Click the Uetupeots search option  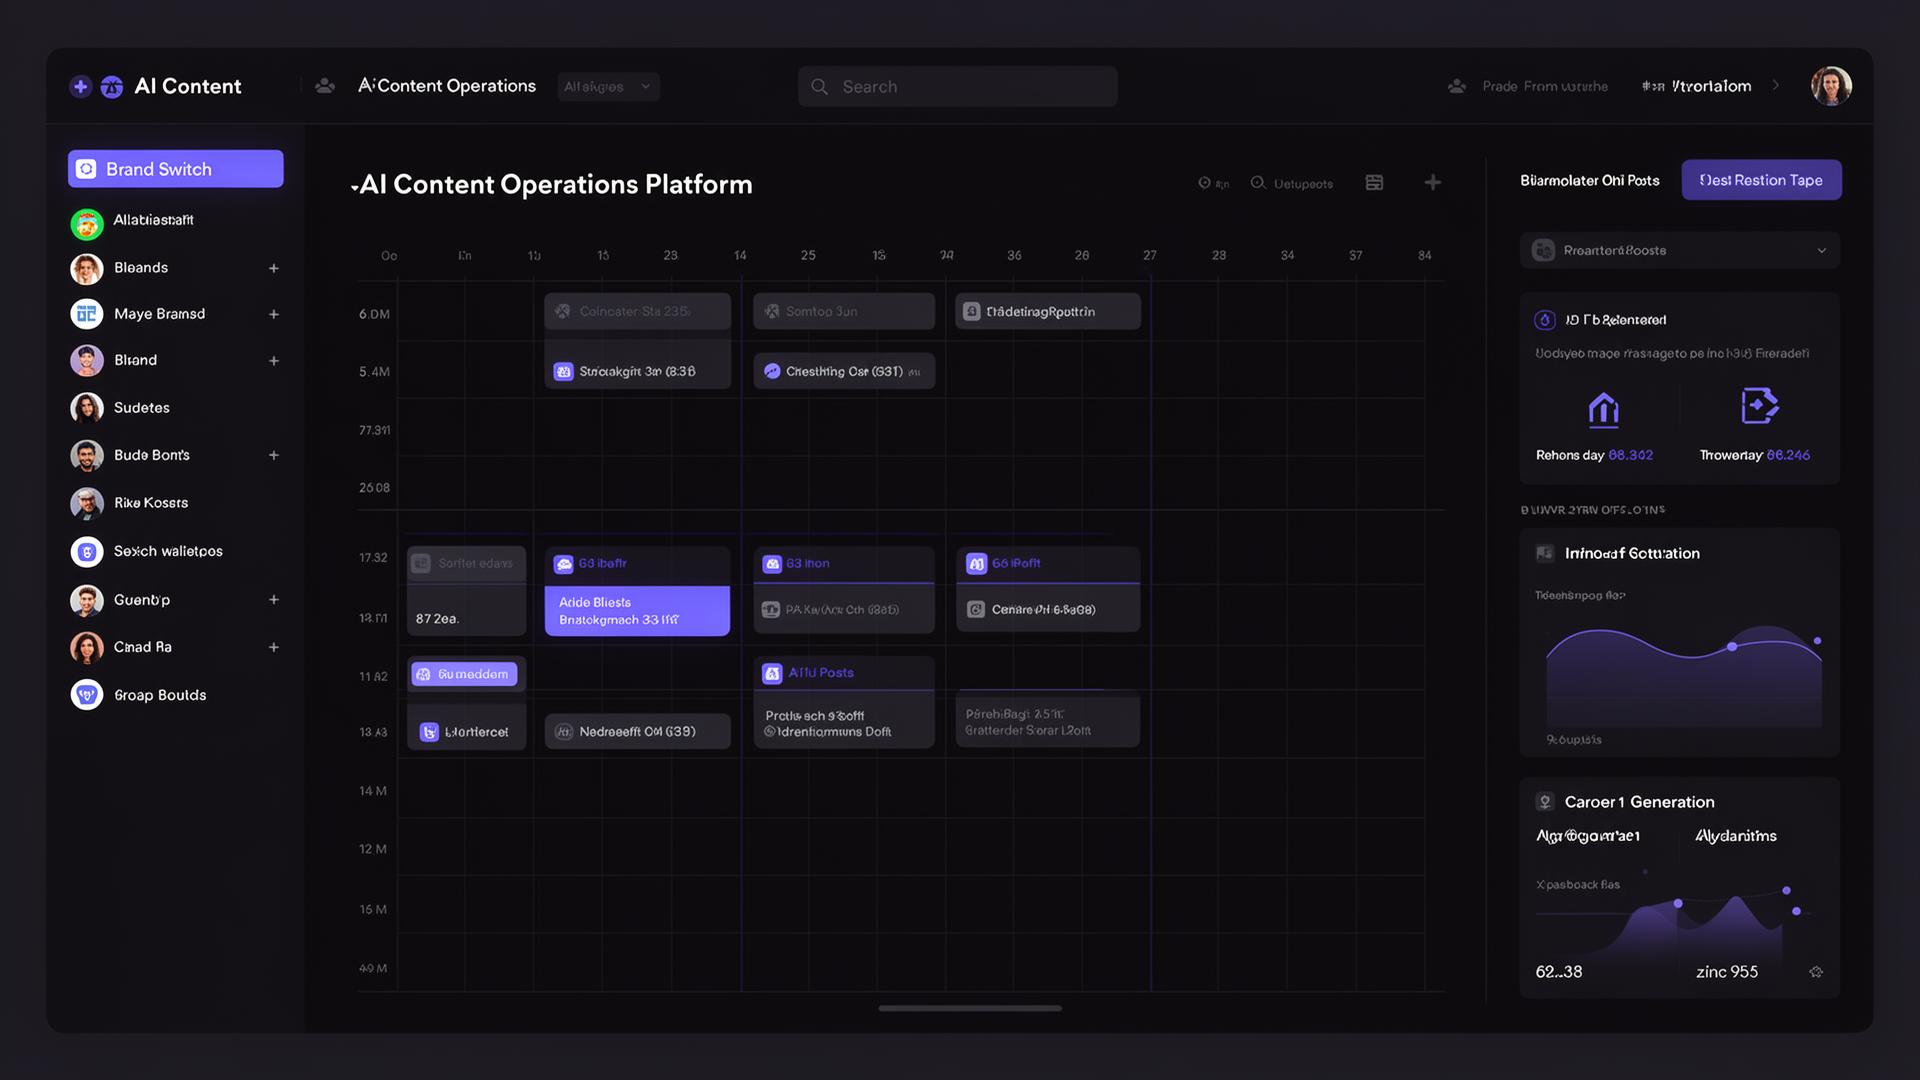pyautogui.click(x=1291, y=183)
